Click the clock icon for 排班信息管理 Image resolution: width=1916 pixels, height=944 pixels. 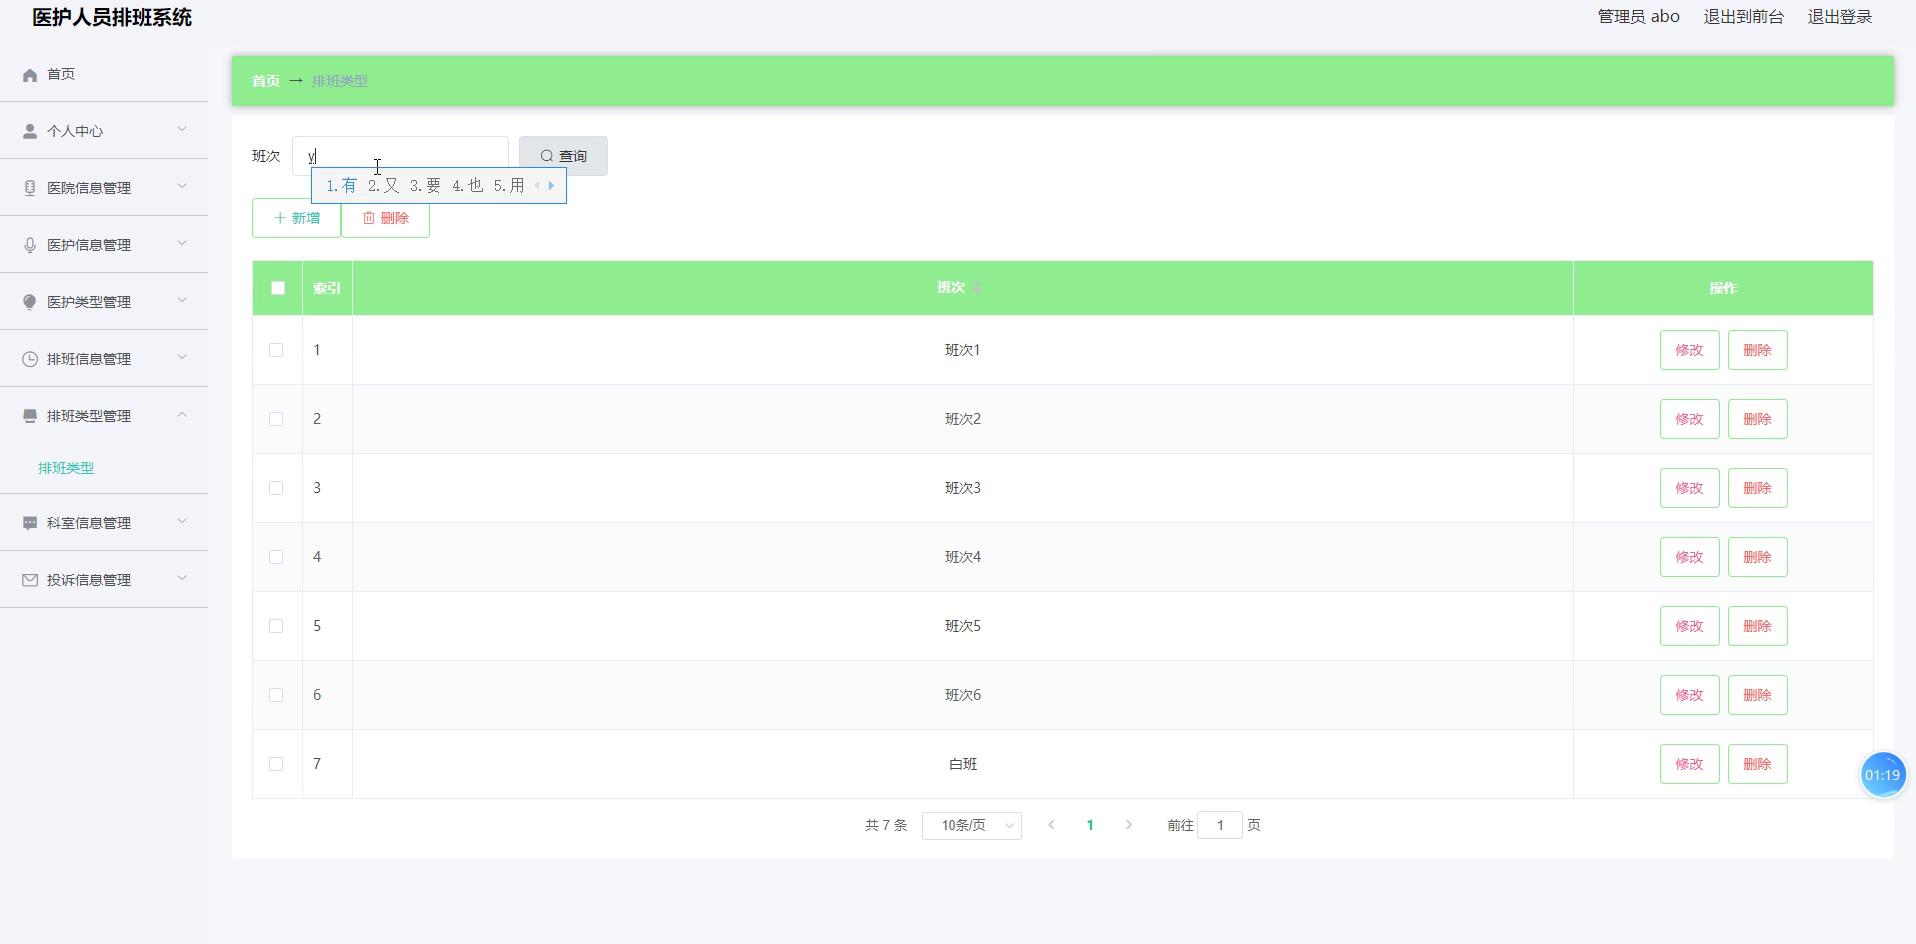pyautogui.click(x=30, y=359)
